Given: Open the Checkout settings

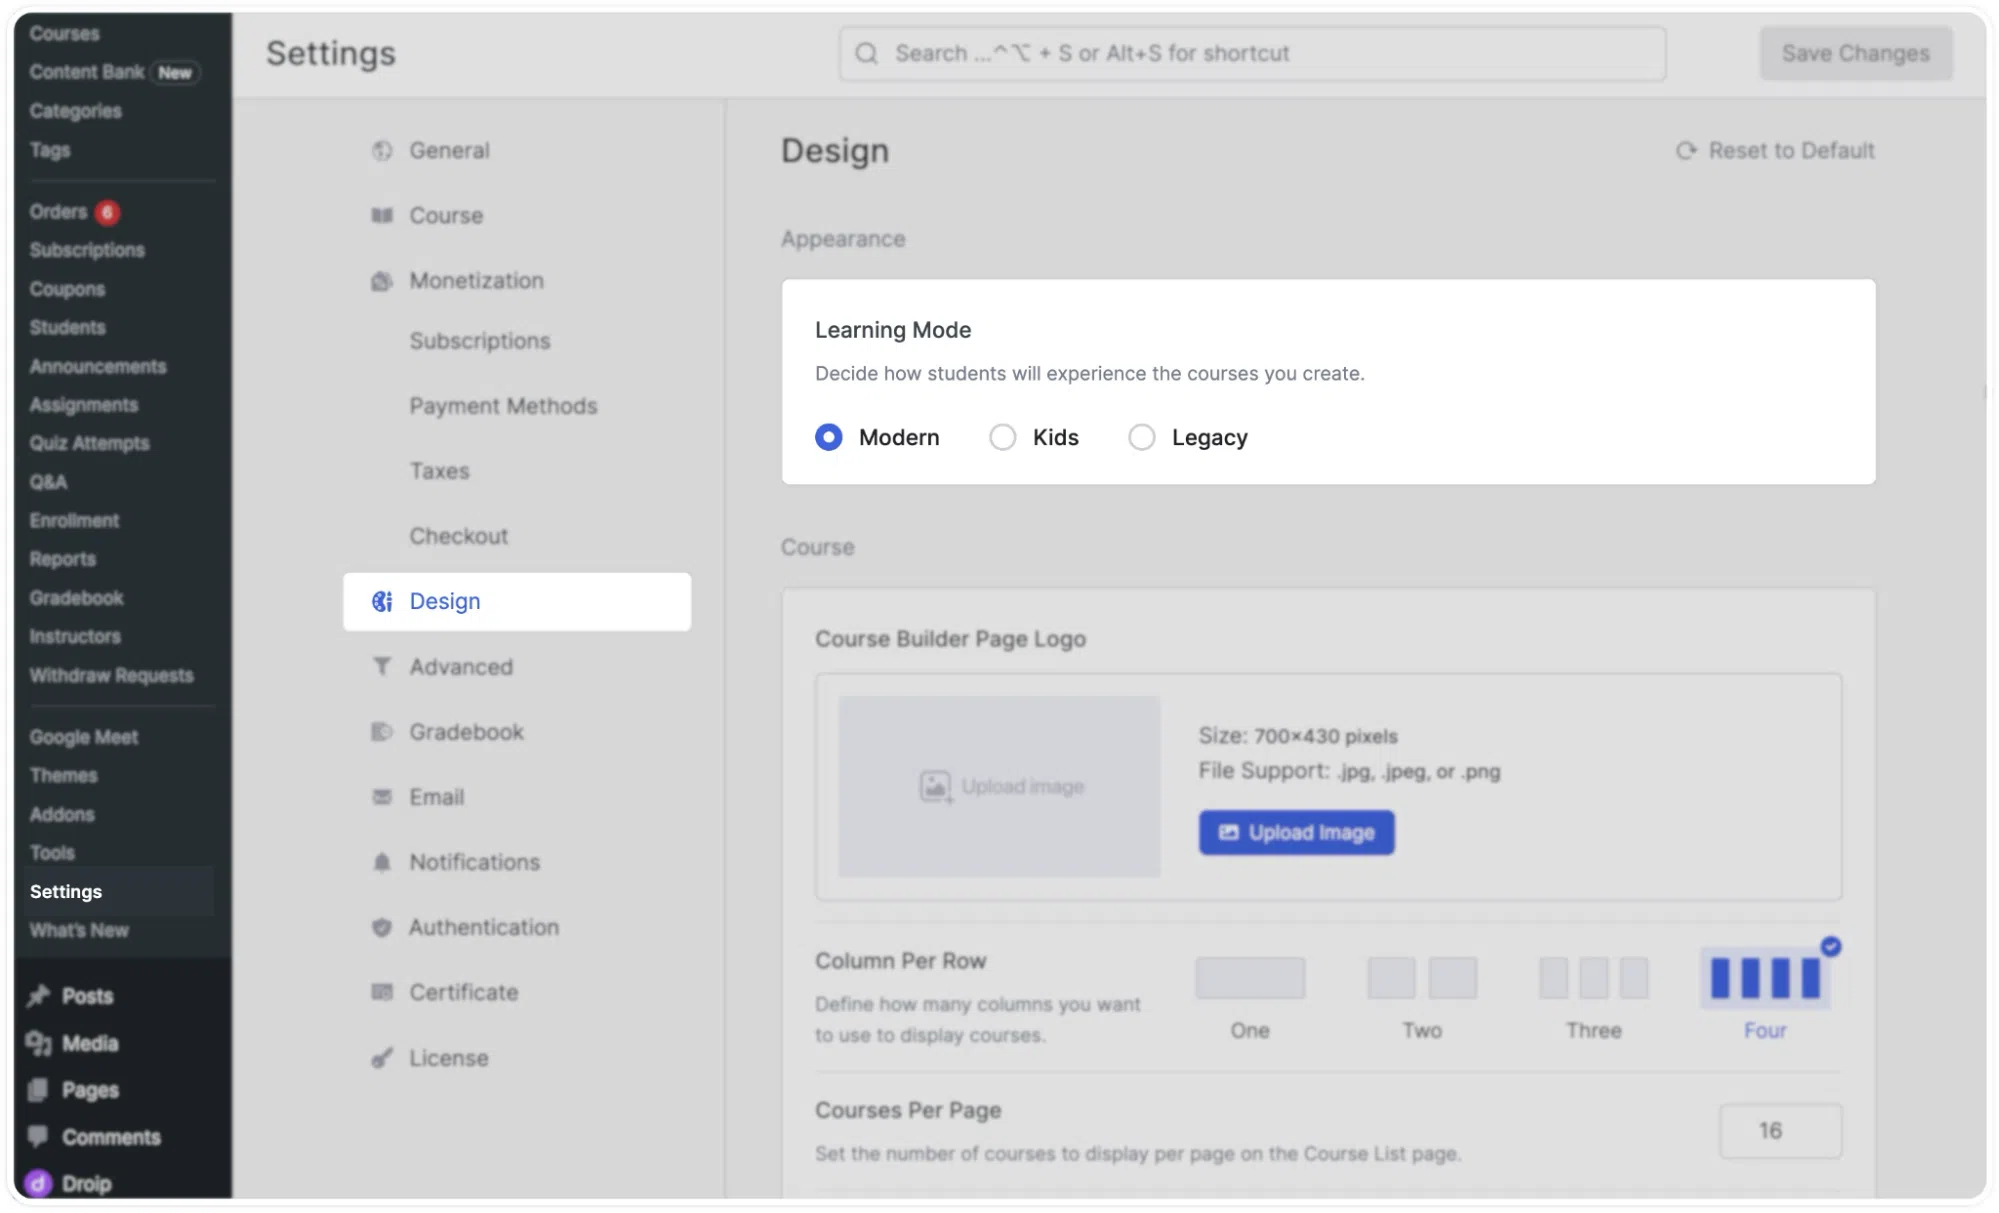Looking at the screenshot, I should point(458,536).
